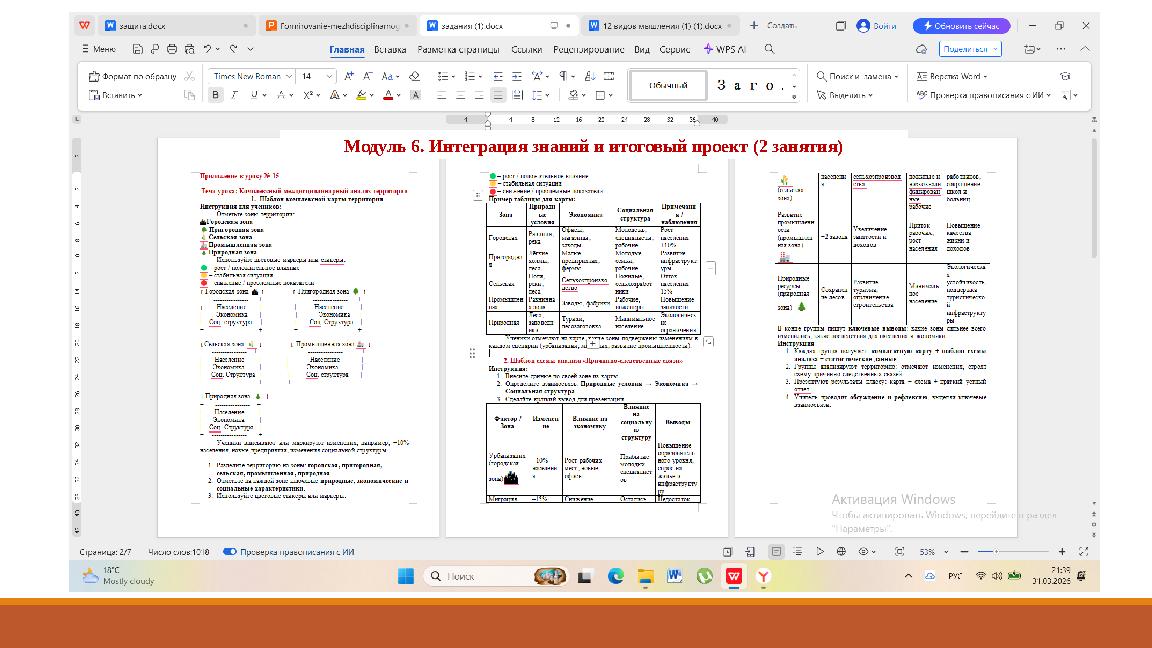Click the character shading A icon

point(415,95)
